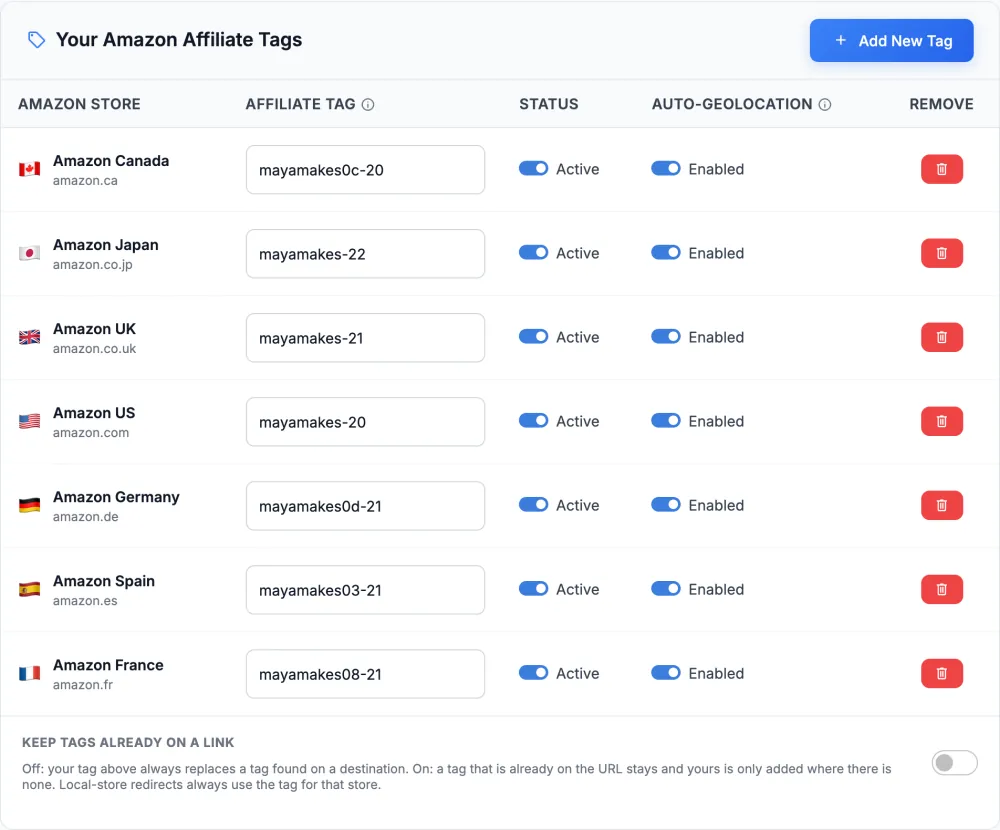Toggle Active status for Amazon Japan
The image size is (1000, 830).
pos(533,253)
